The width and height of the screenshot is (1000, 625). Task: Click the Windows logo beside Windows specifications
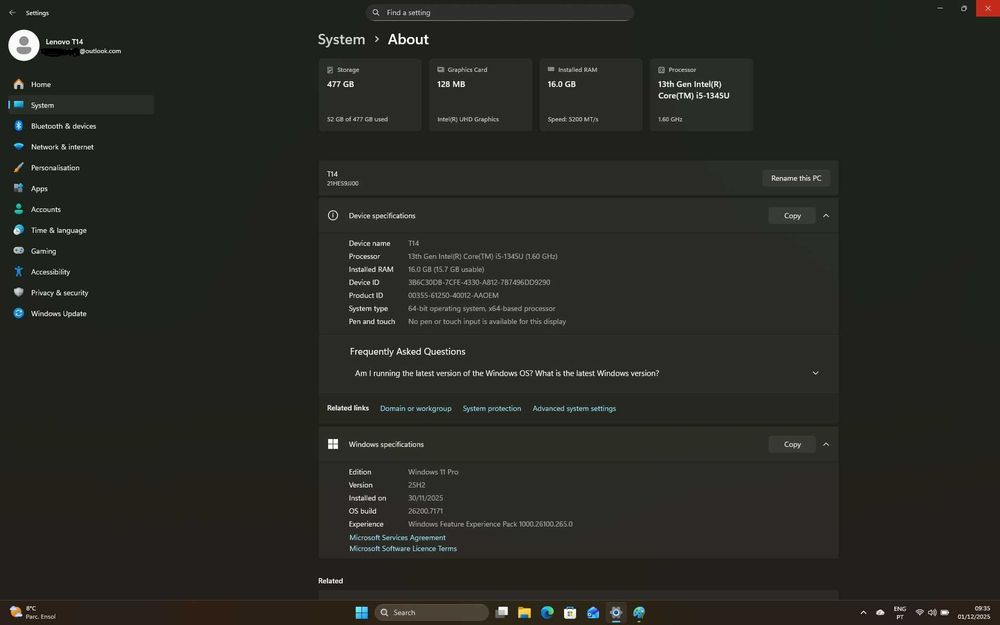[x=333, y=444]
